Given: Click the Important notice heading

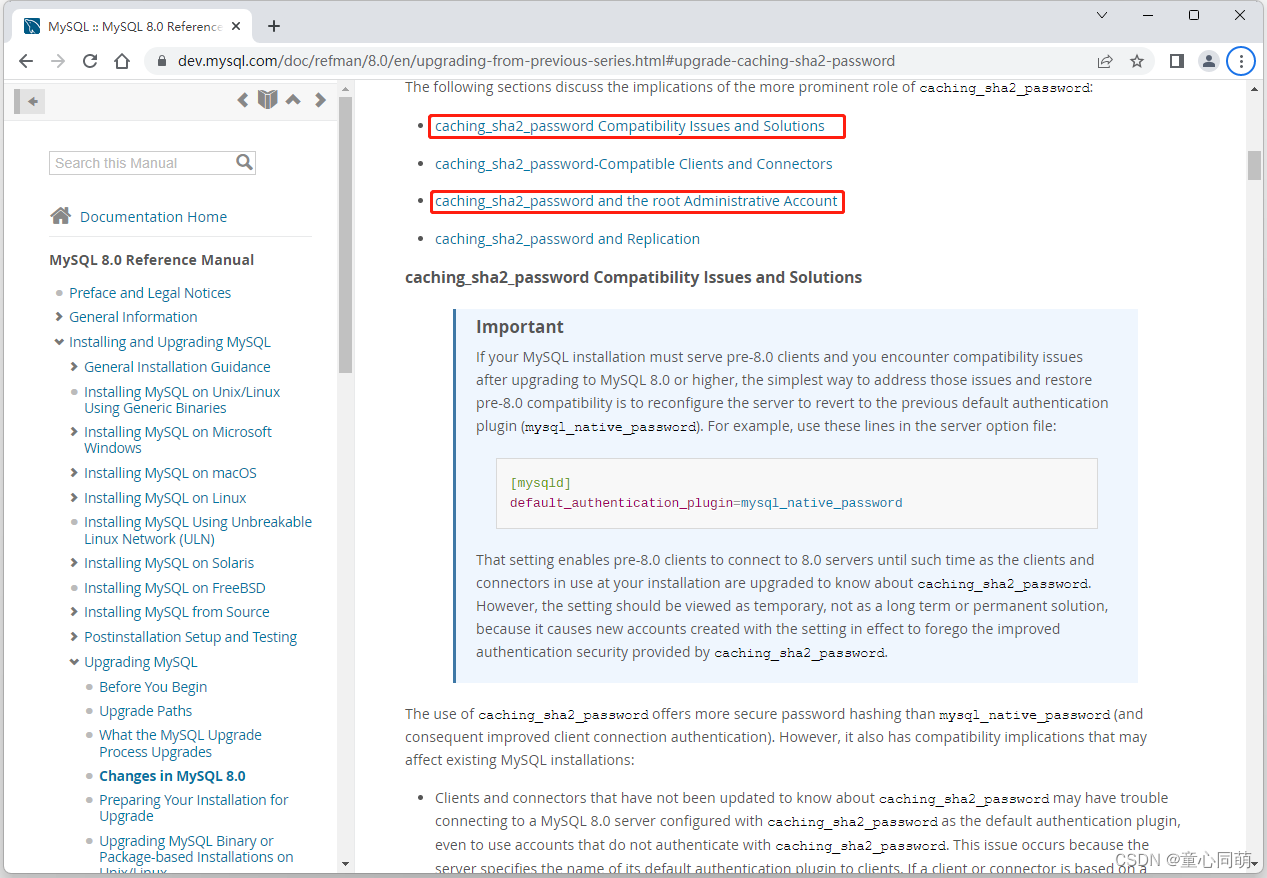Looking at the screenshot, I should pos(520,327).
